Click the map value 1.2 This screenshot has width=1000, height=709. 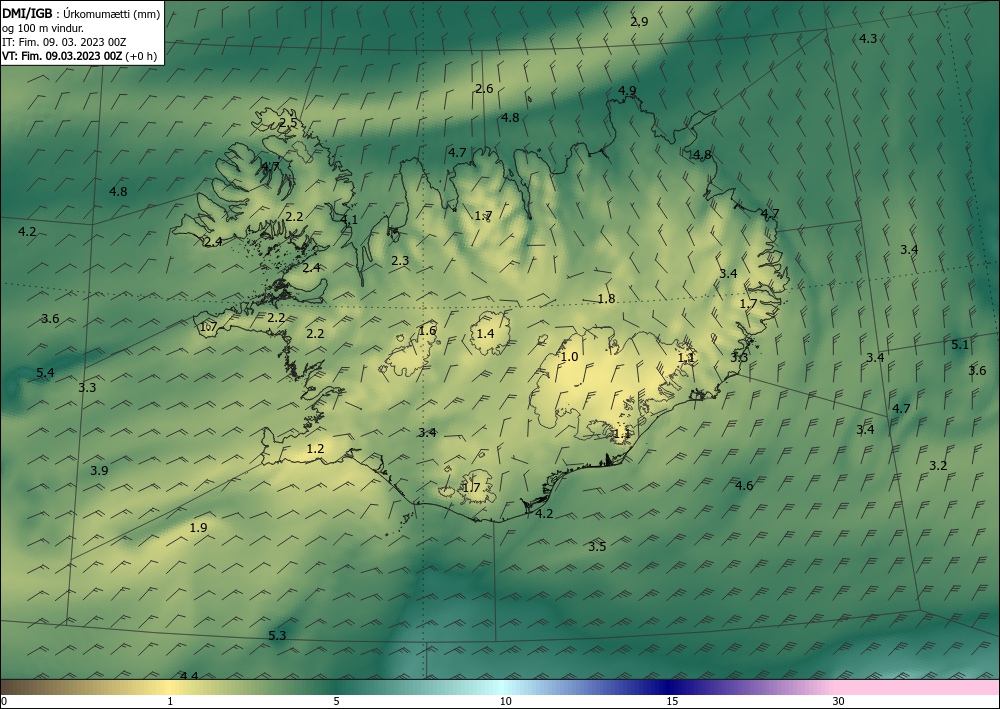[316, 449]
